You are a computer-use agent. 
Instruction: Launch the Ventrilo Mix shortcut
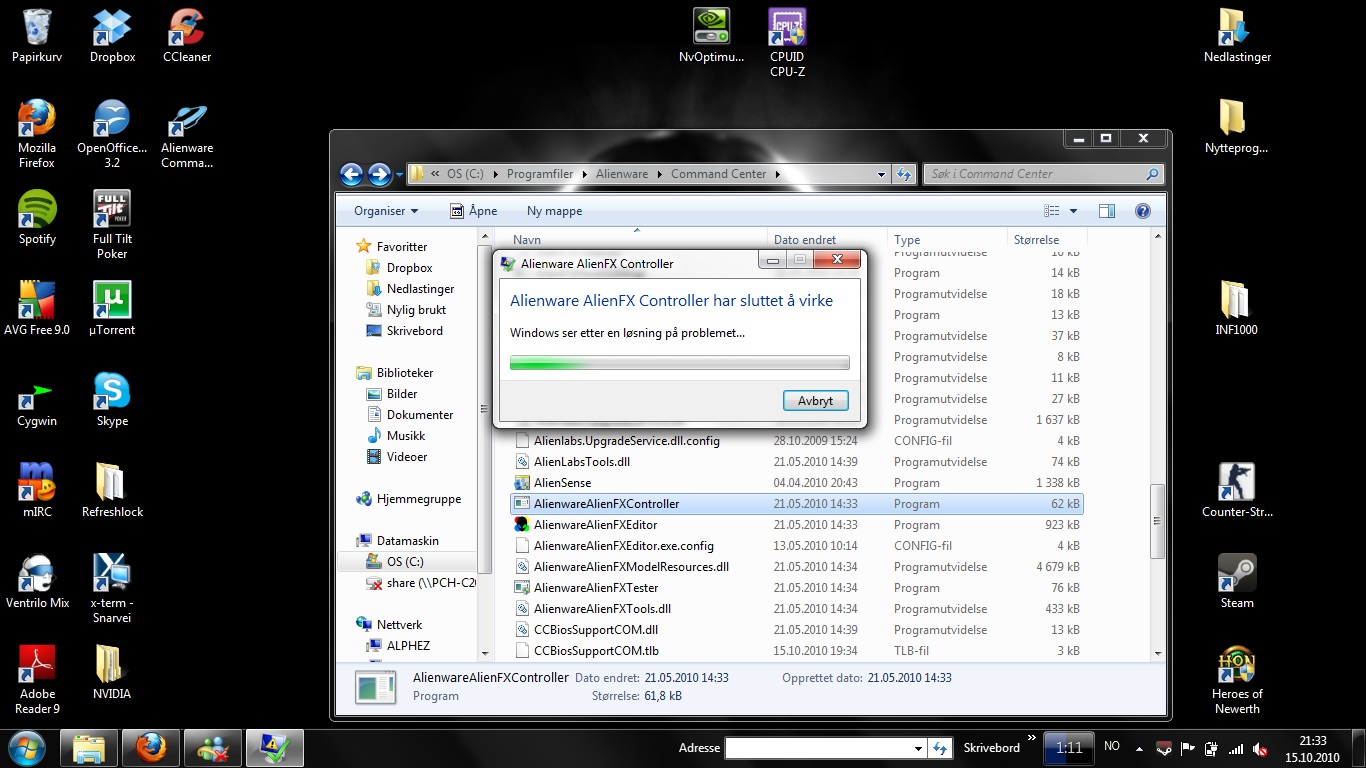(x=37, y=581)
